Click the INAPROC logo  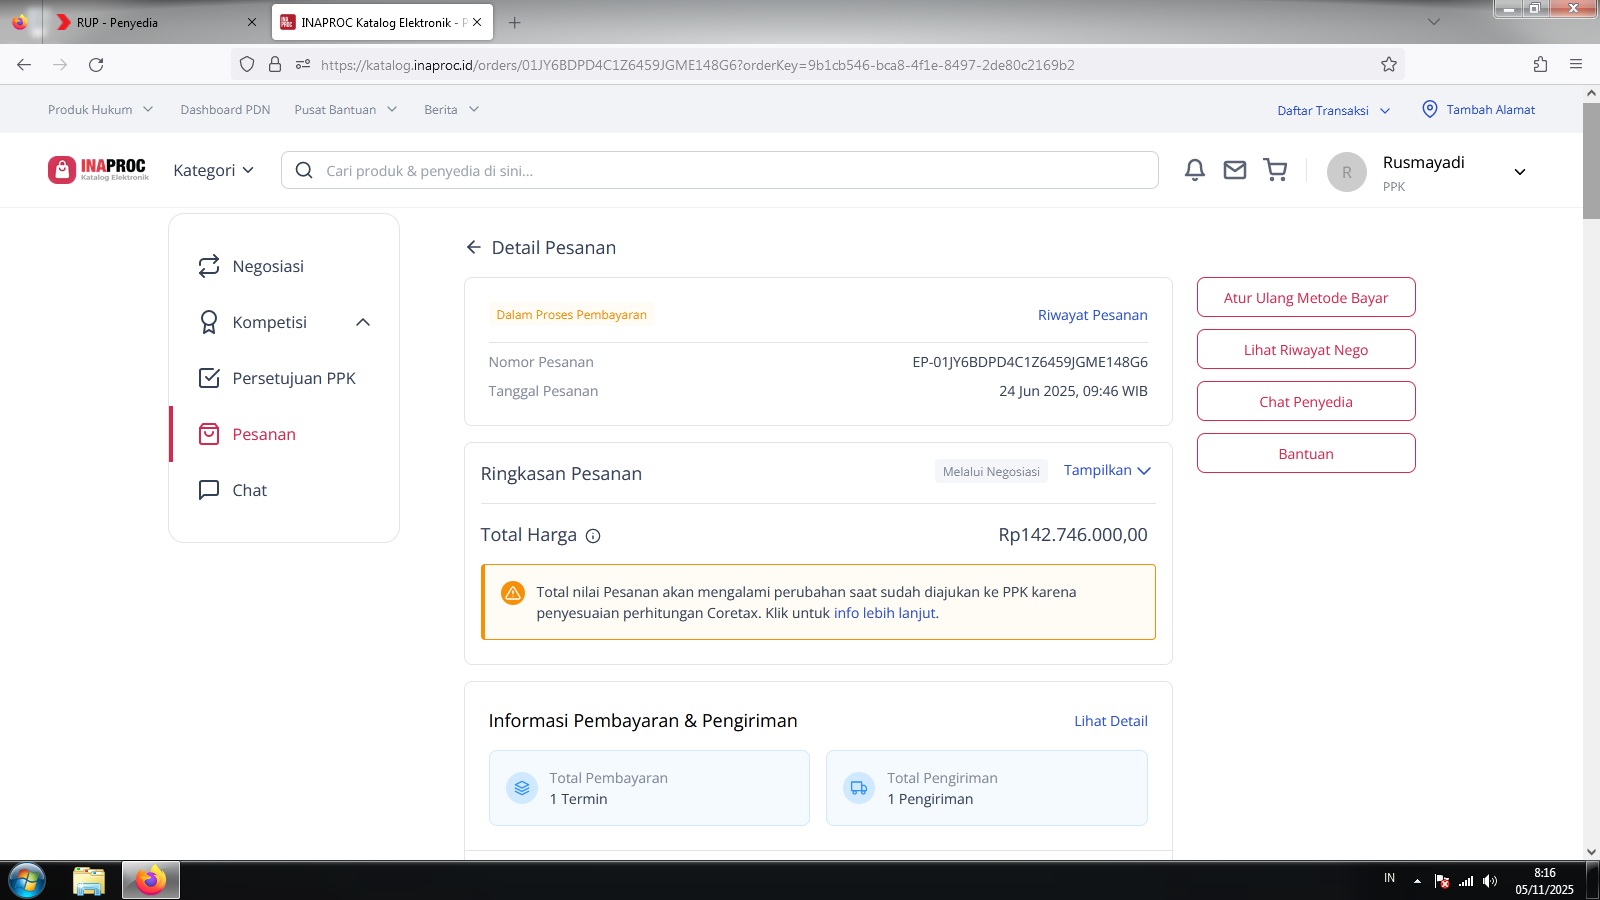pos(99,170)
